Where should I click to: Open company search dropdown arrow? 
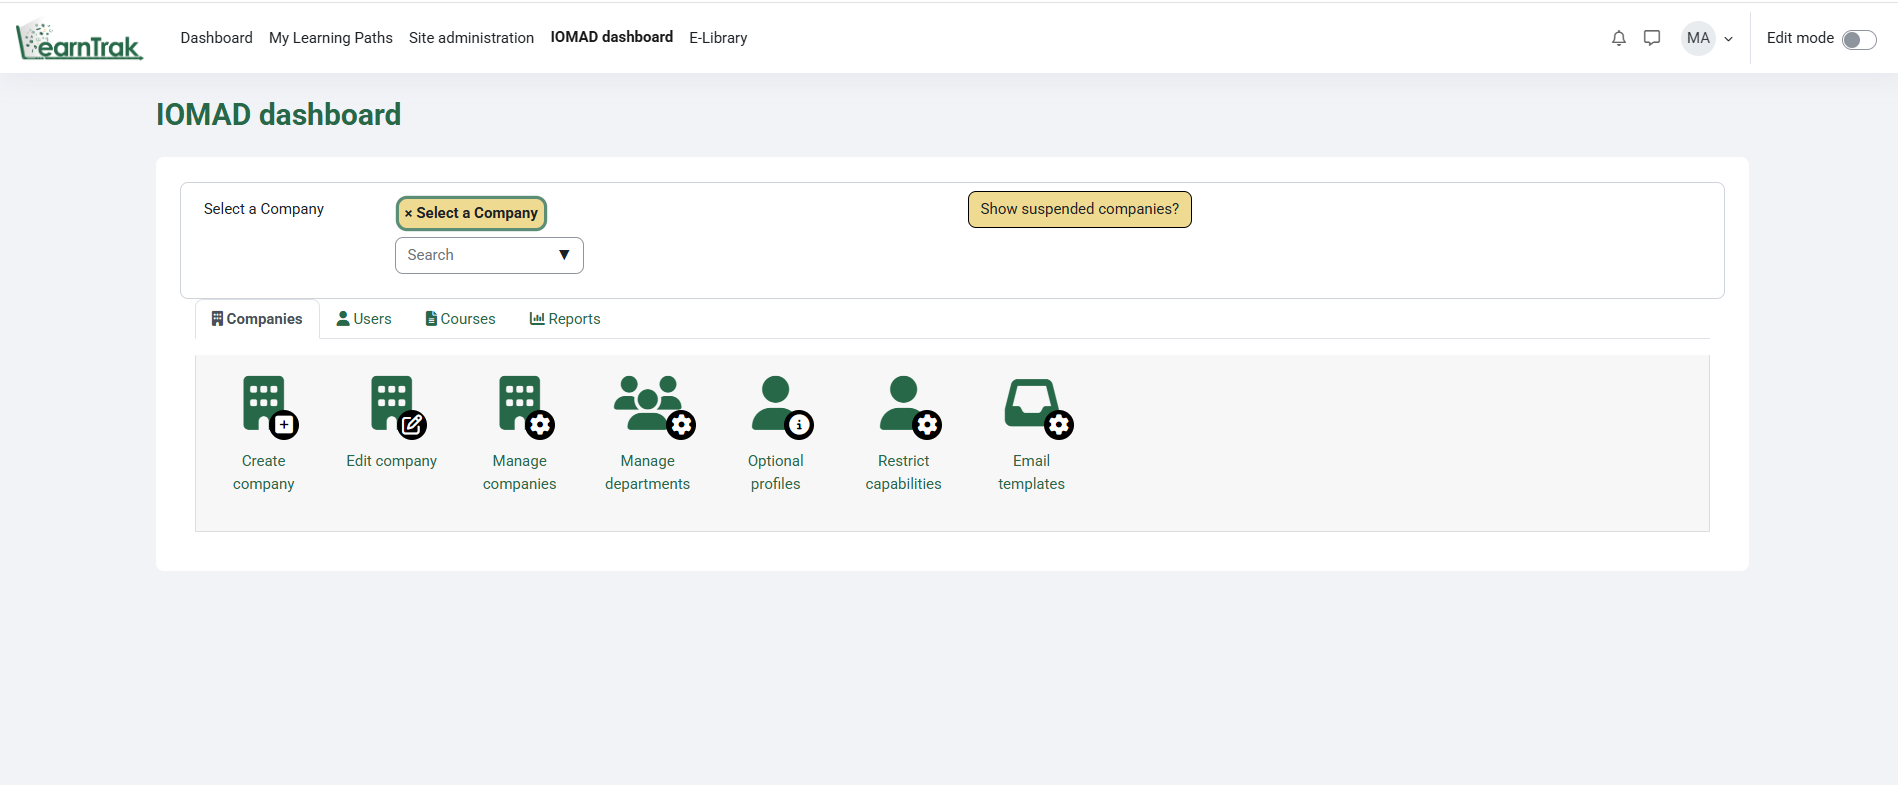coord(564,255)
